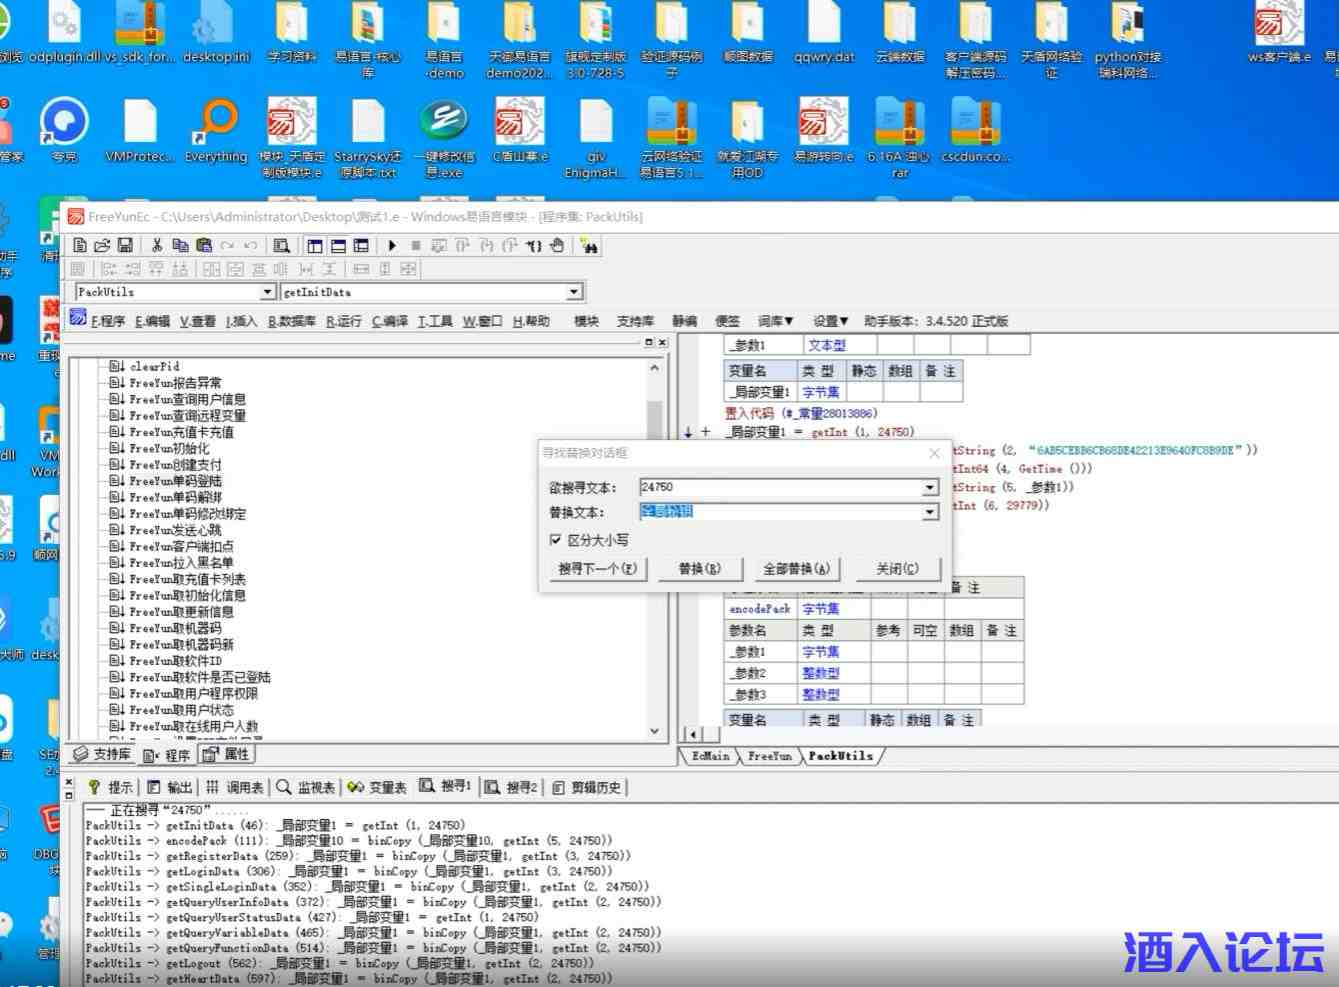Screen dimensions: 1339x987
Task: Click the Save file toolbar icon
Action: tap(125, 245)
